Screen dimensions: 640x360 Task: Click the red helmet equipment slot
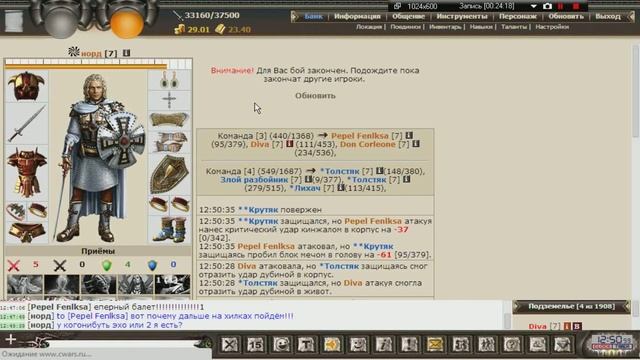click(x=27, y=87)
